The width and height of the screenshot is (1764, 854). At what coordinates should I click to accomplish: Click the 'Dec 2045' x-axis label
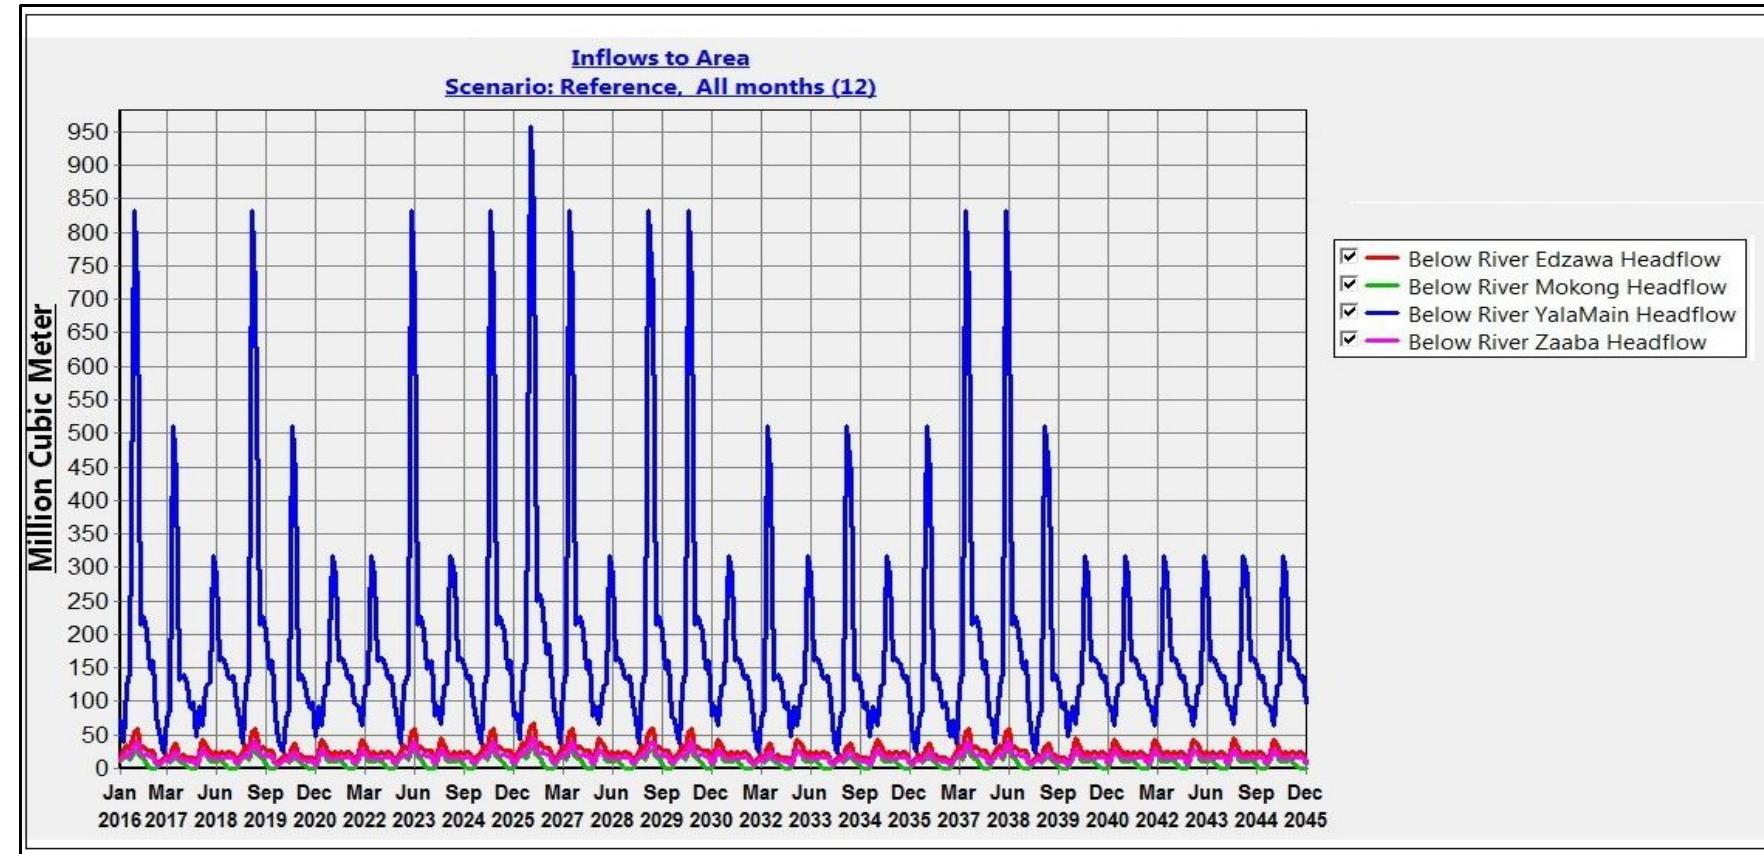[x=1305, y=806]
